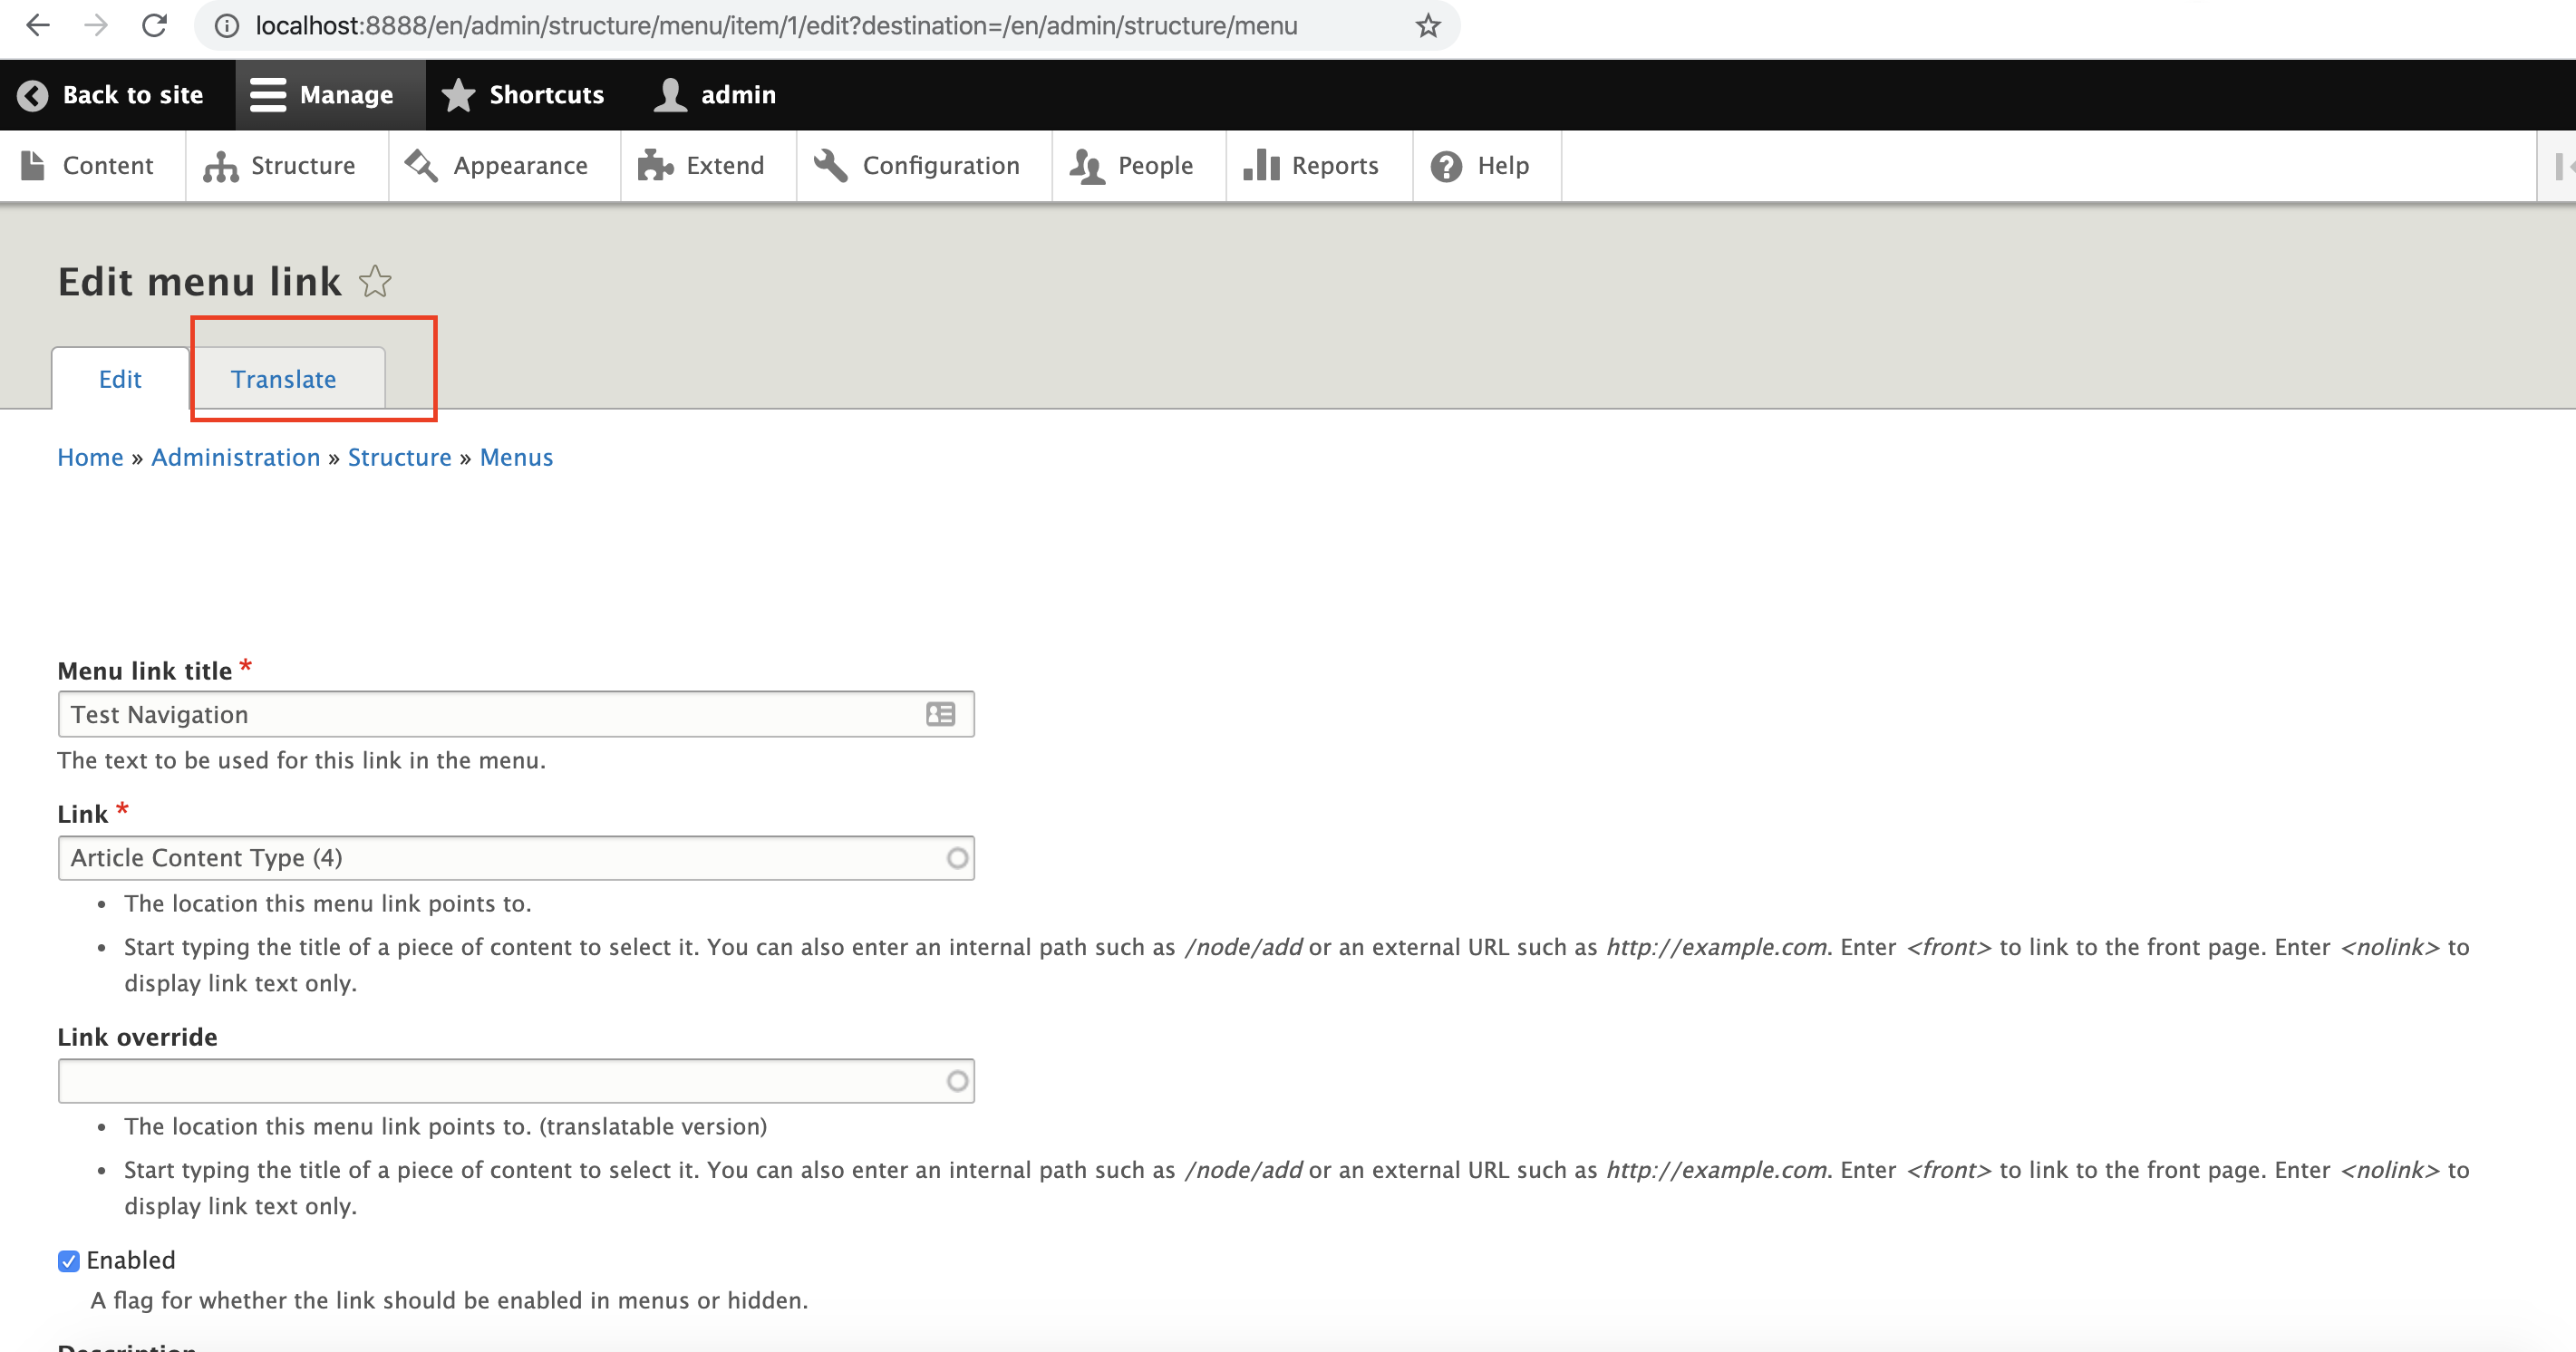
Task: Click the Back to site icon
Action: [x=29, y=93]
